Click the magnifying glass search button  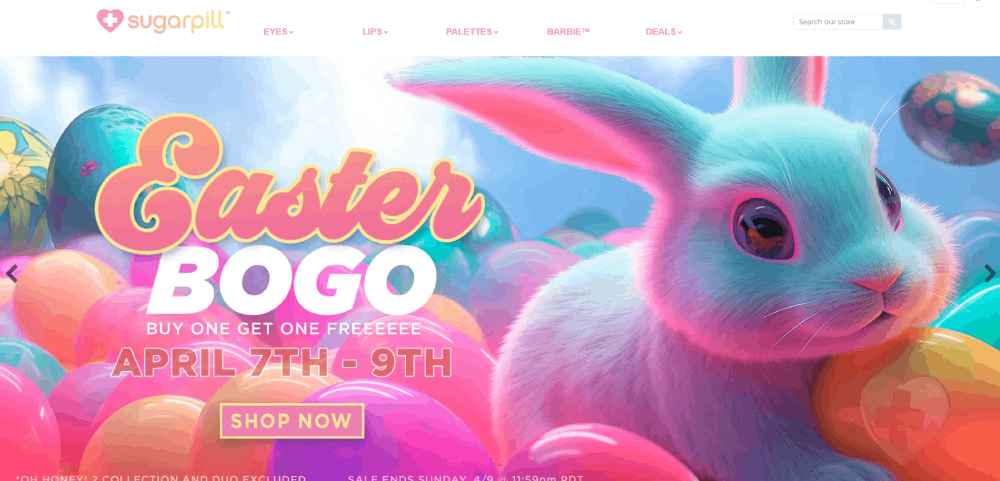pos(892,22)
